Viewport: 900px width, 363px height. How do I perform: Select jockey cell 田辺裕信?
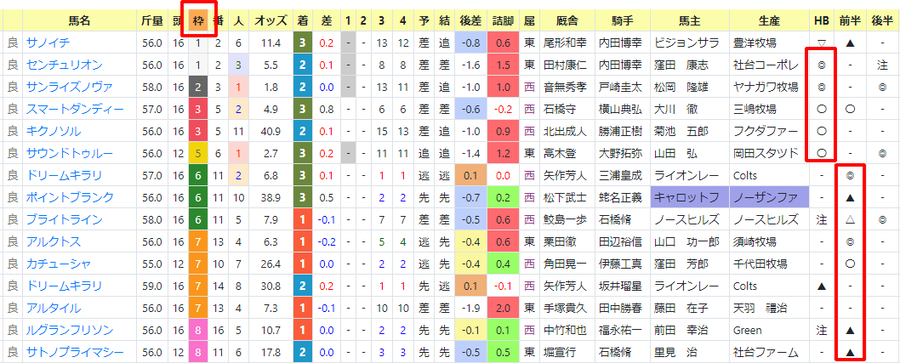[x=622, y=242]
